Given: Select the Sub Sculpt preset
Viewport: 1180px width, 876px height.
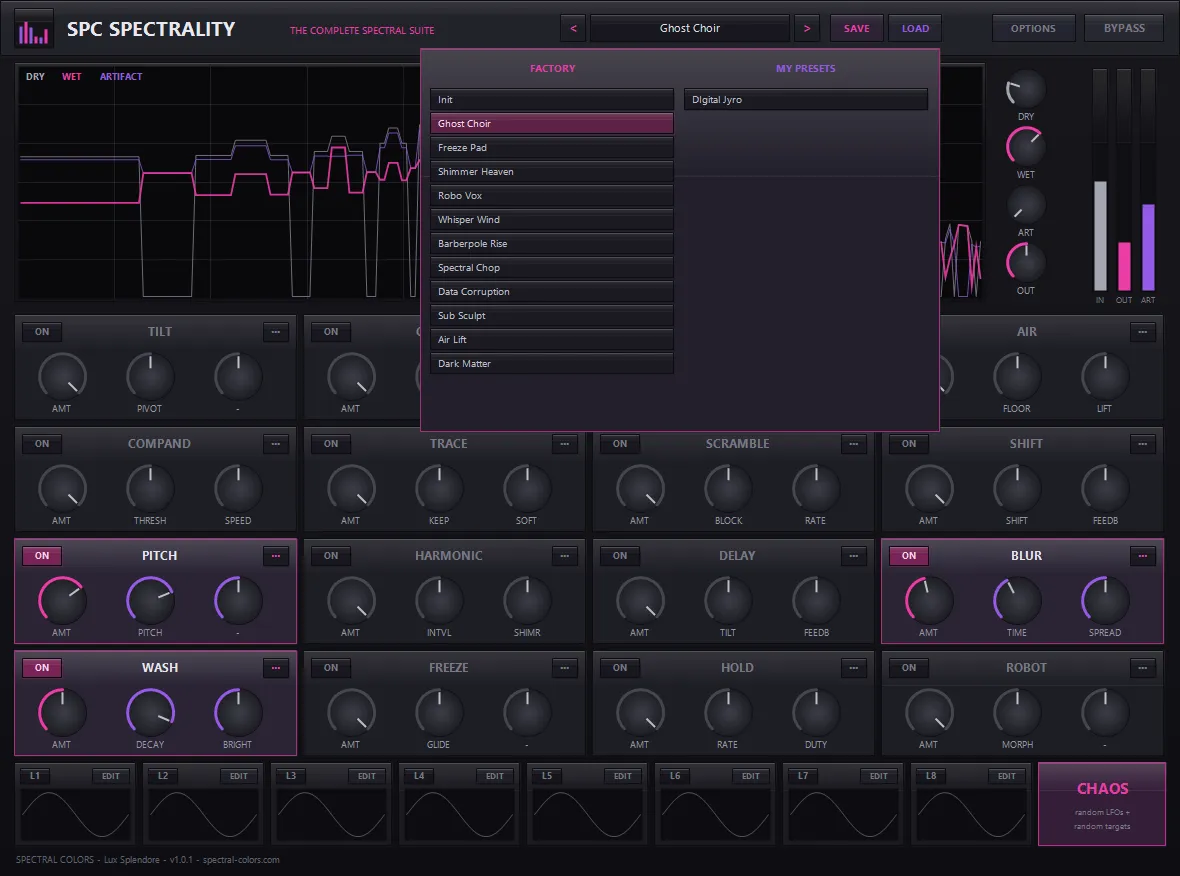Looking at the screenshot, I should (552, 316).
